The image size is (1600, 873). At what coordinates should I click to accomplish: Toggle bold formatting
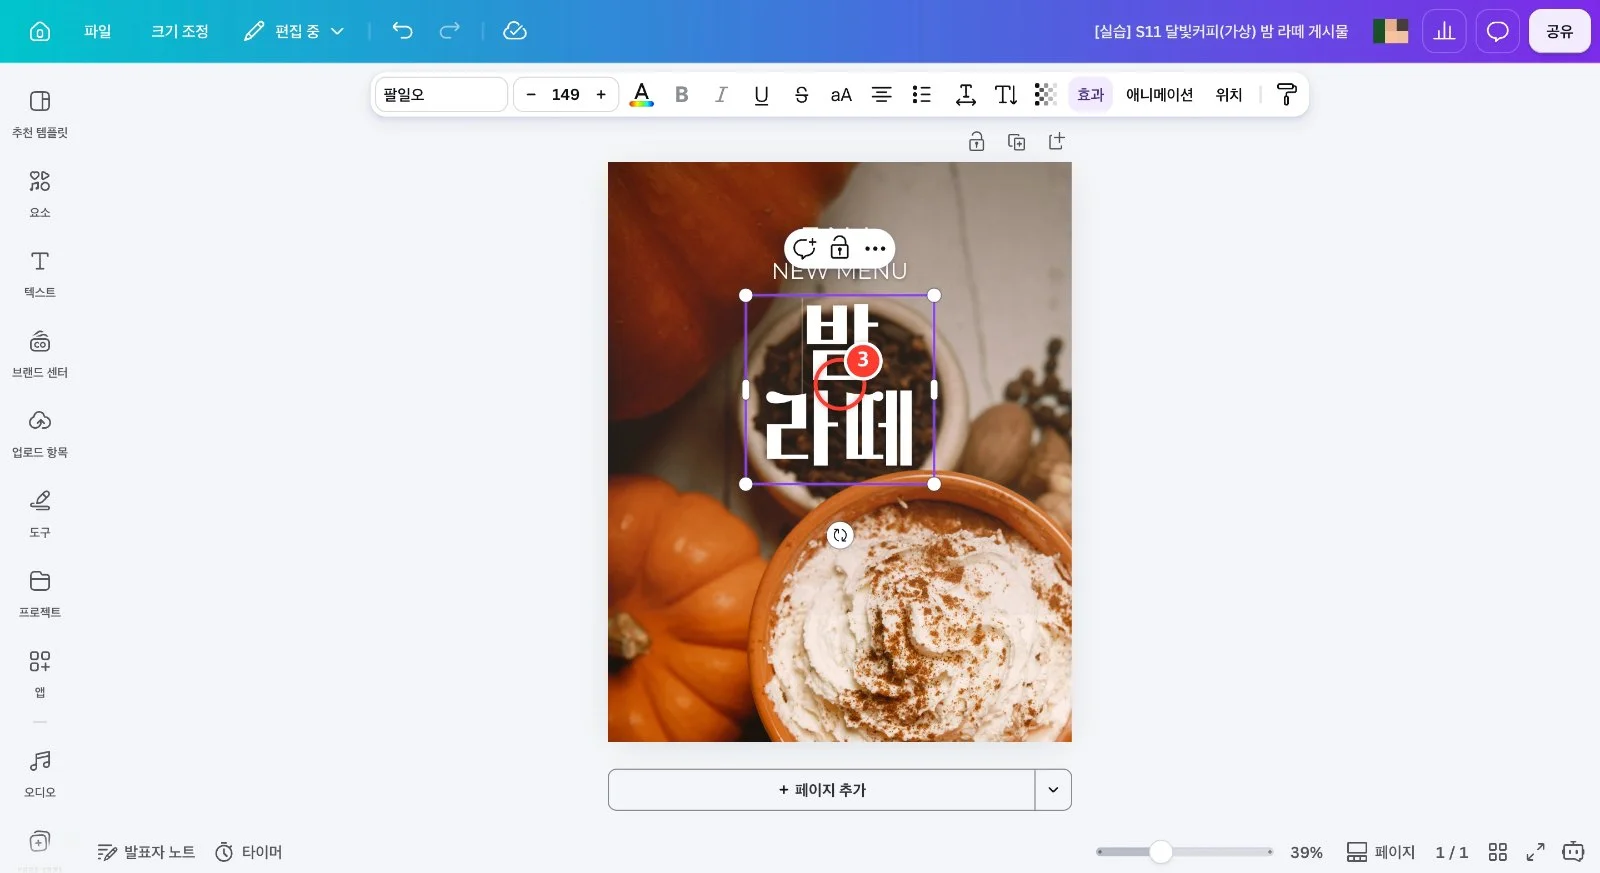point(682,94)
